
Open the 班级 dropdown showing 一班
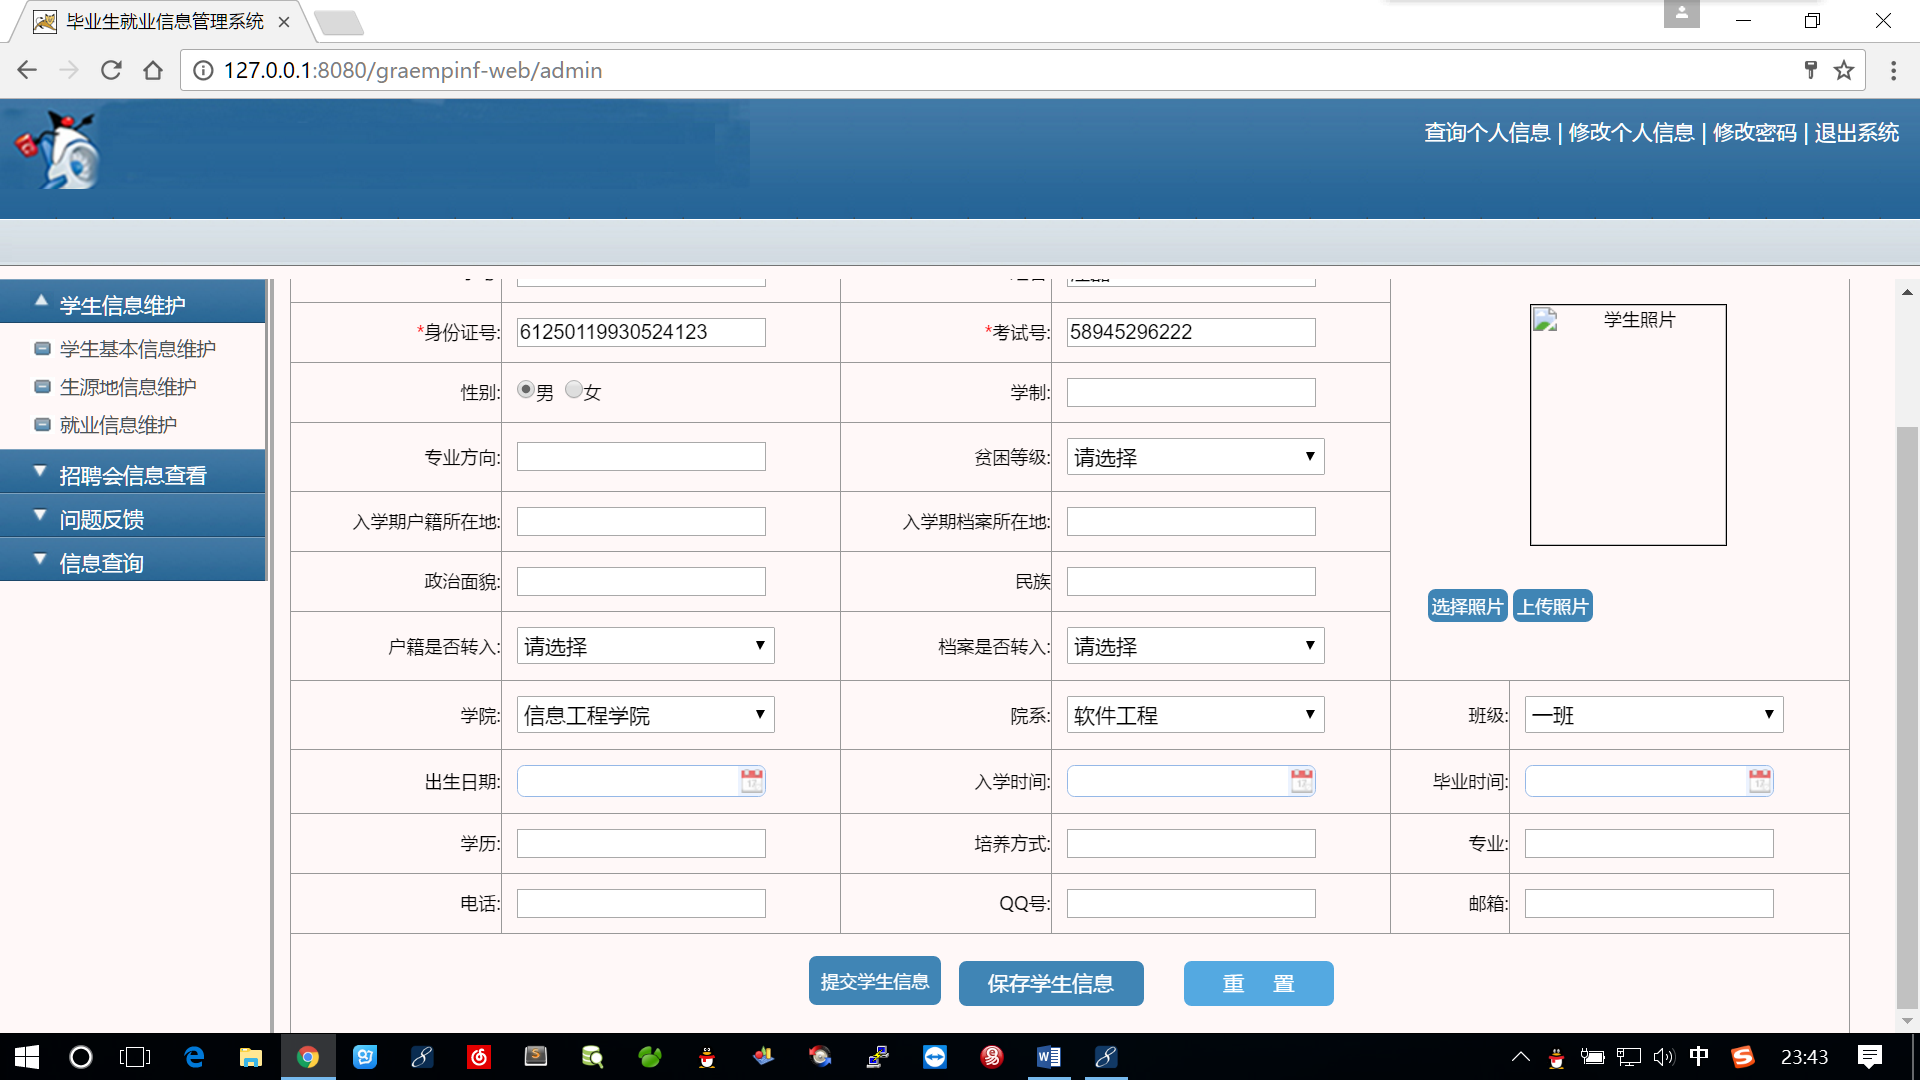pyautogui.click(x=1653, y=715)
